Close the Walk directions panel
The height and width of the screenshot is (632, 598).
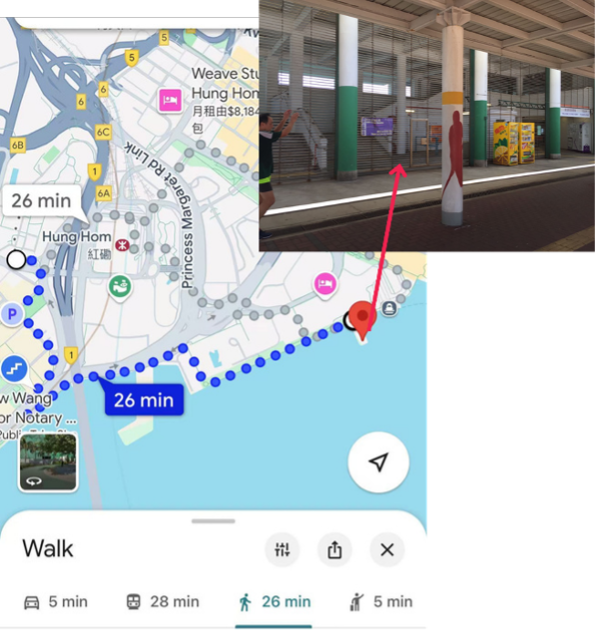click(388, 552)
